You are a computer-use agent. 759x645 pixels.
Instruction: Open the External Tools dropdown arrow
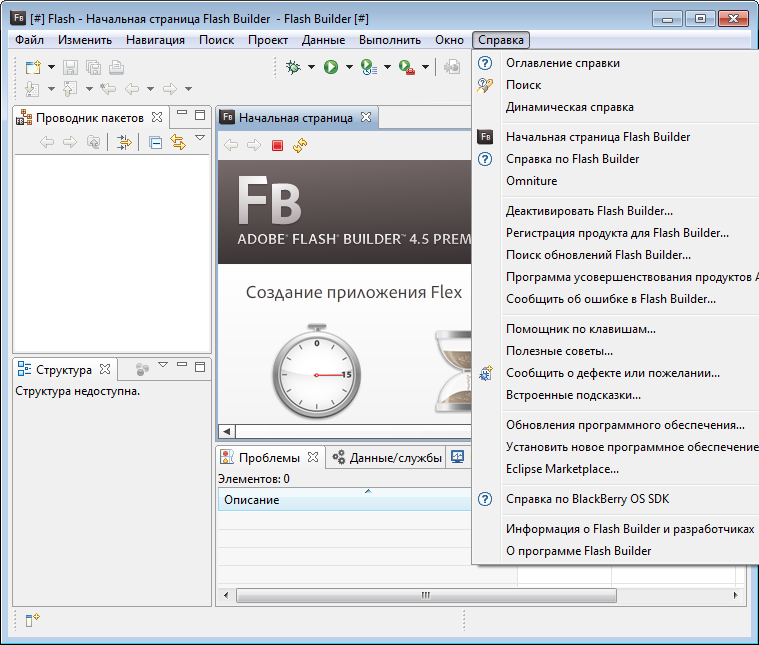coord(425,67)
